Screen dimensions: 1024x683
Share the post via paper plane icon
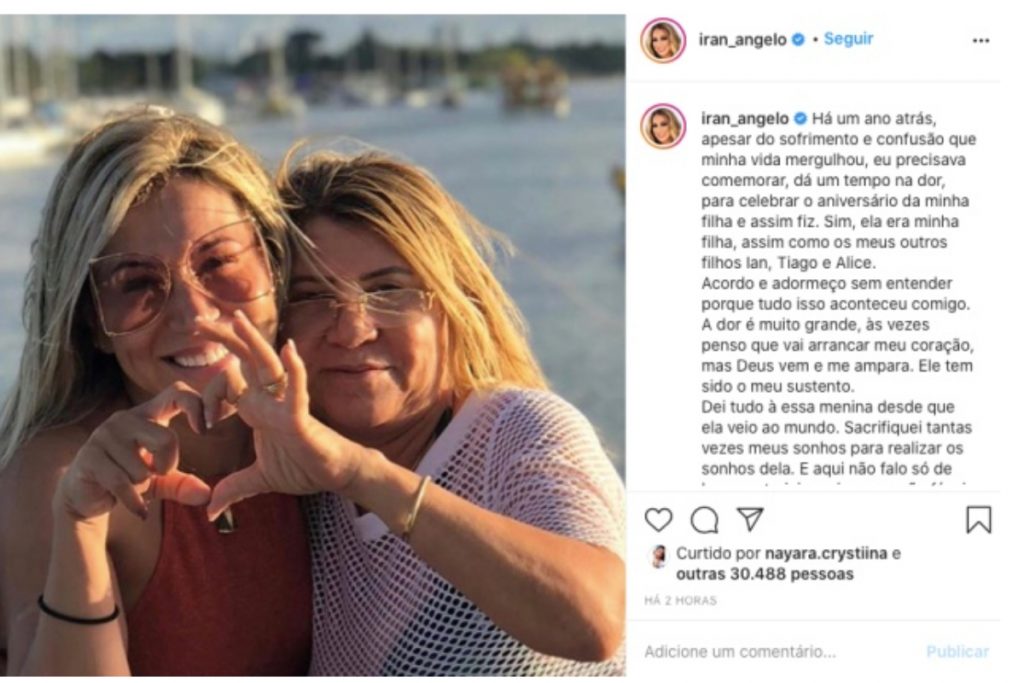click(750, 519)
